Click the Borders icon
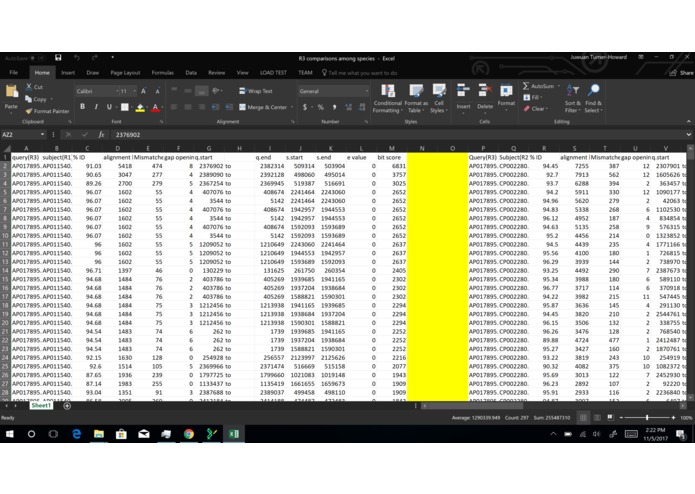Screen dimensions: 695x494 point(125,107)
